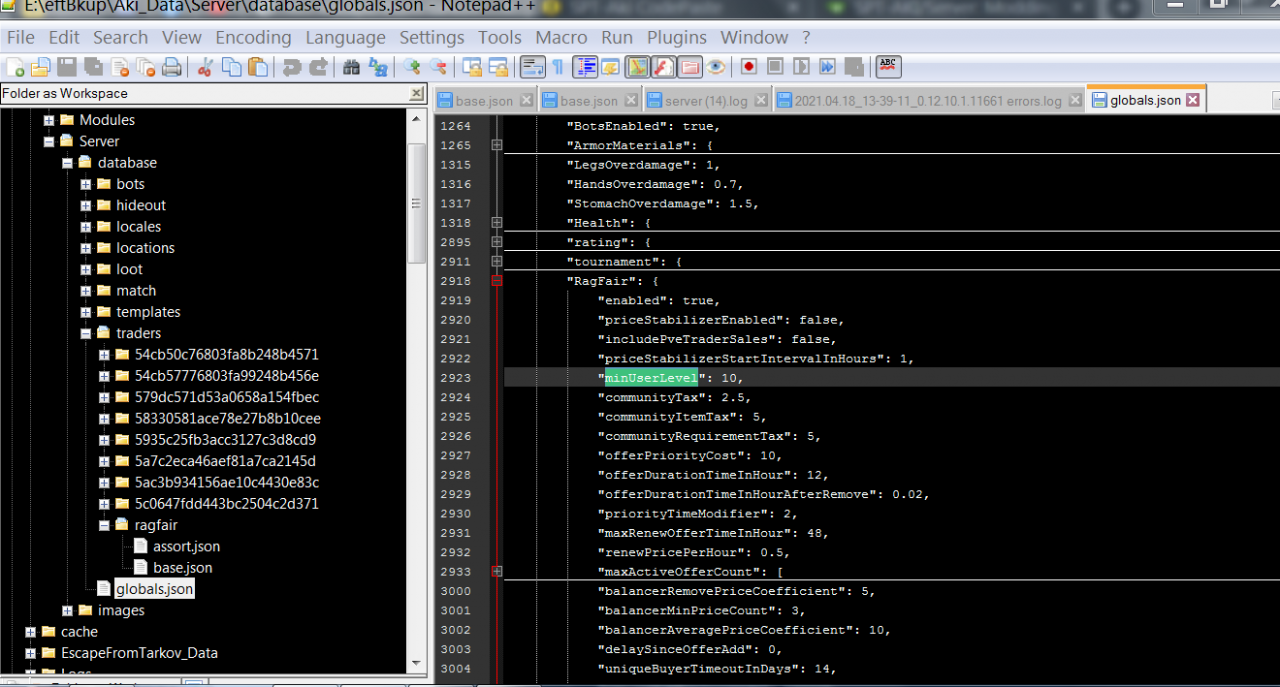Collapse the "RagFair" code block

pyautogui.click(x=496, y=281)
